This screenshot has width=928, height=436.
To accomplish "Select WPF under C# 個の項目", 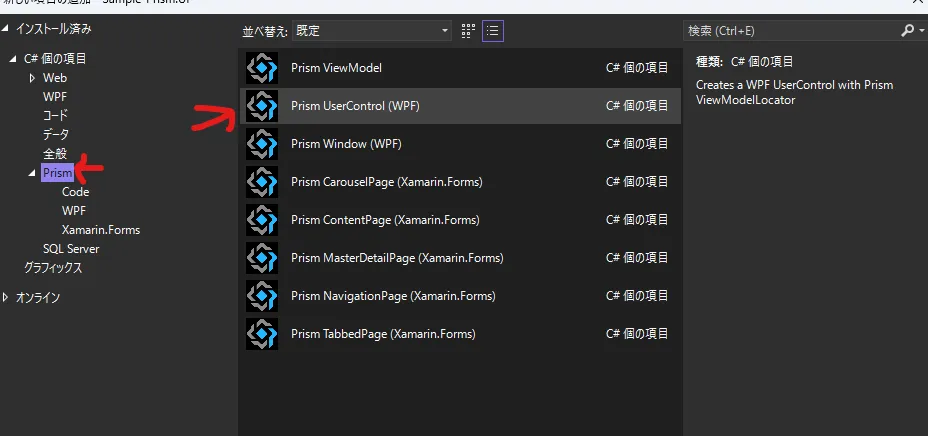I will pyautogui.click(x=55, y=96).
